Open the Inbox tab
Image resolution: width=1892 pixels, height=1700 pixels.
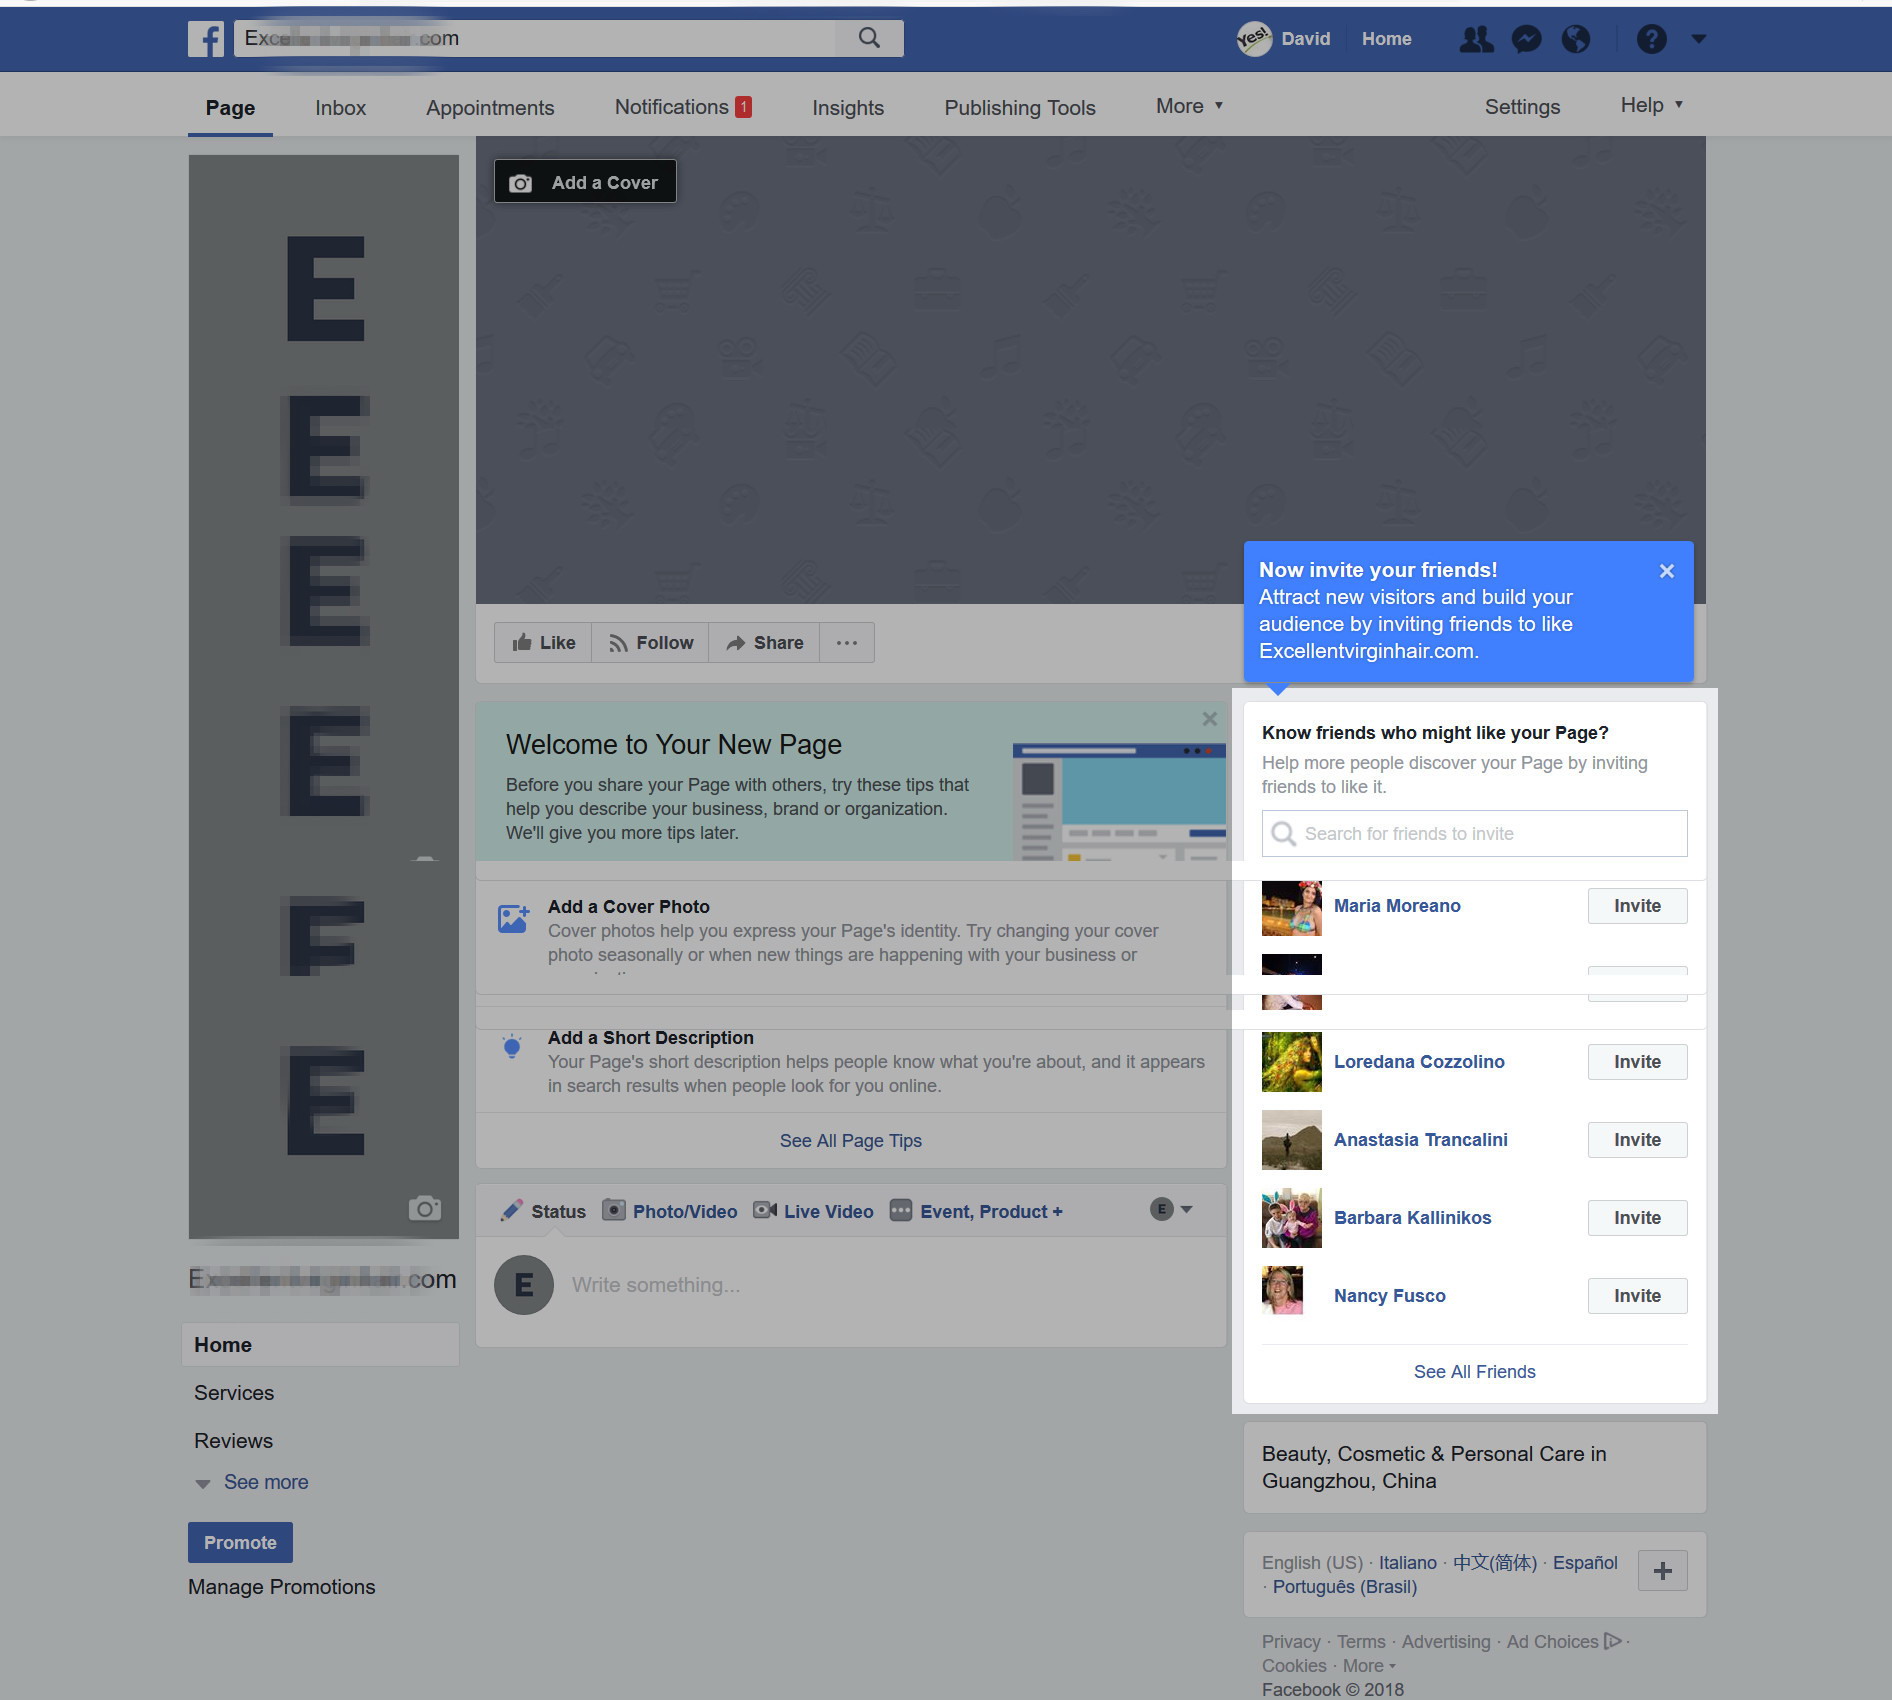tap(340, 108)
